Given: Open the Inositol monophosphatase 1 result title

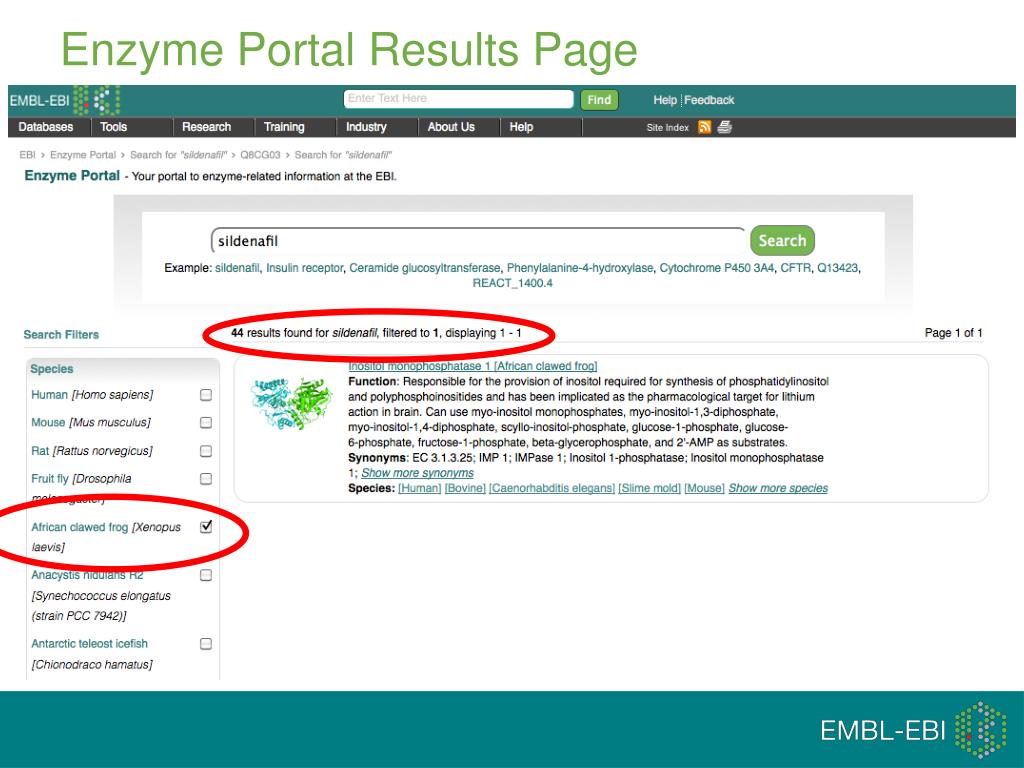Looking at the screenshot, I should (473, 366).
